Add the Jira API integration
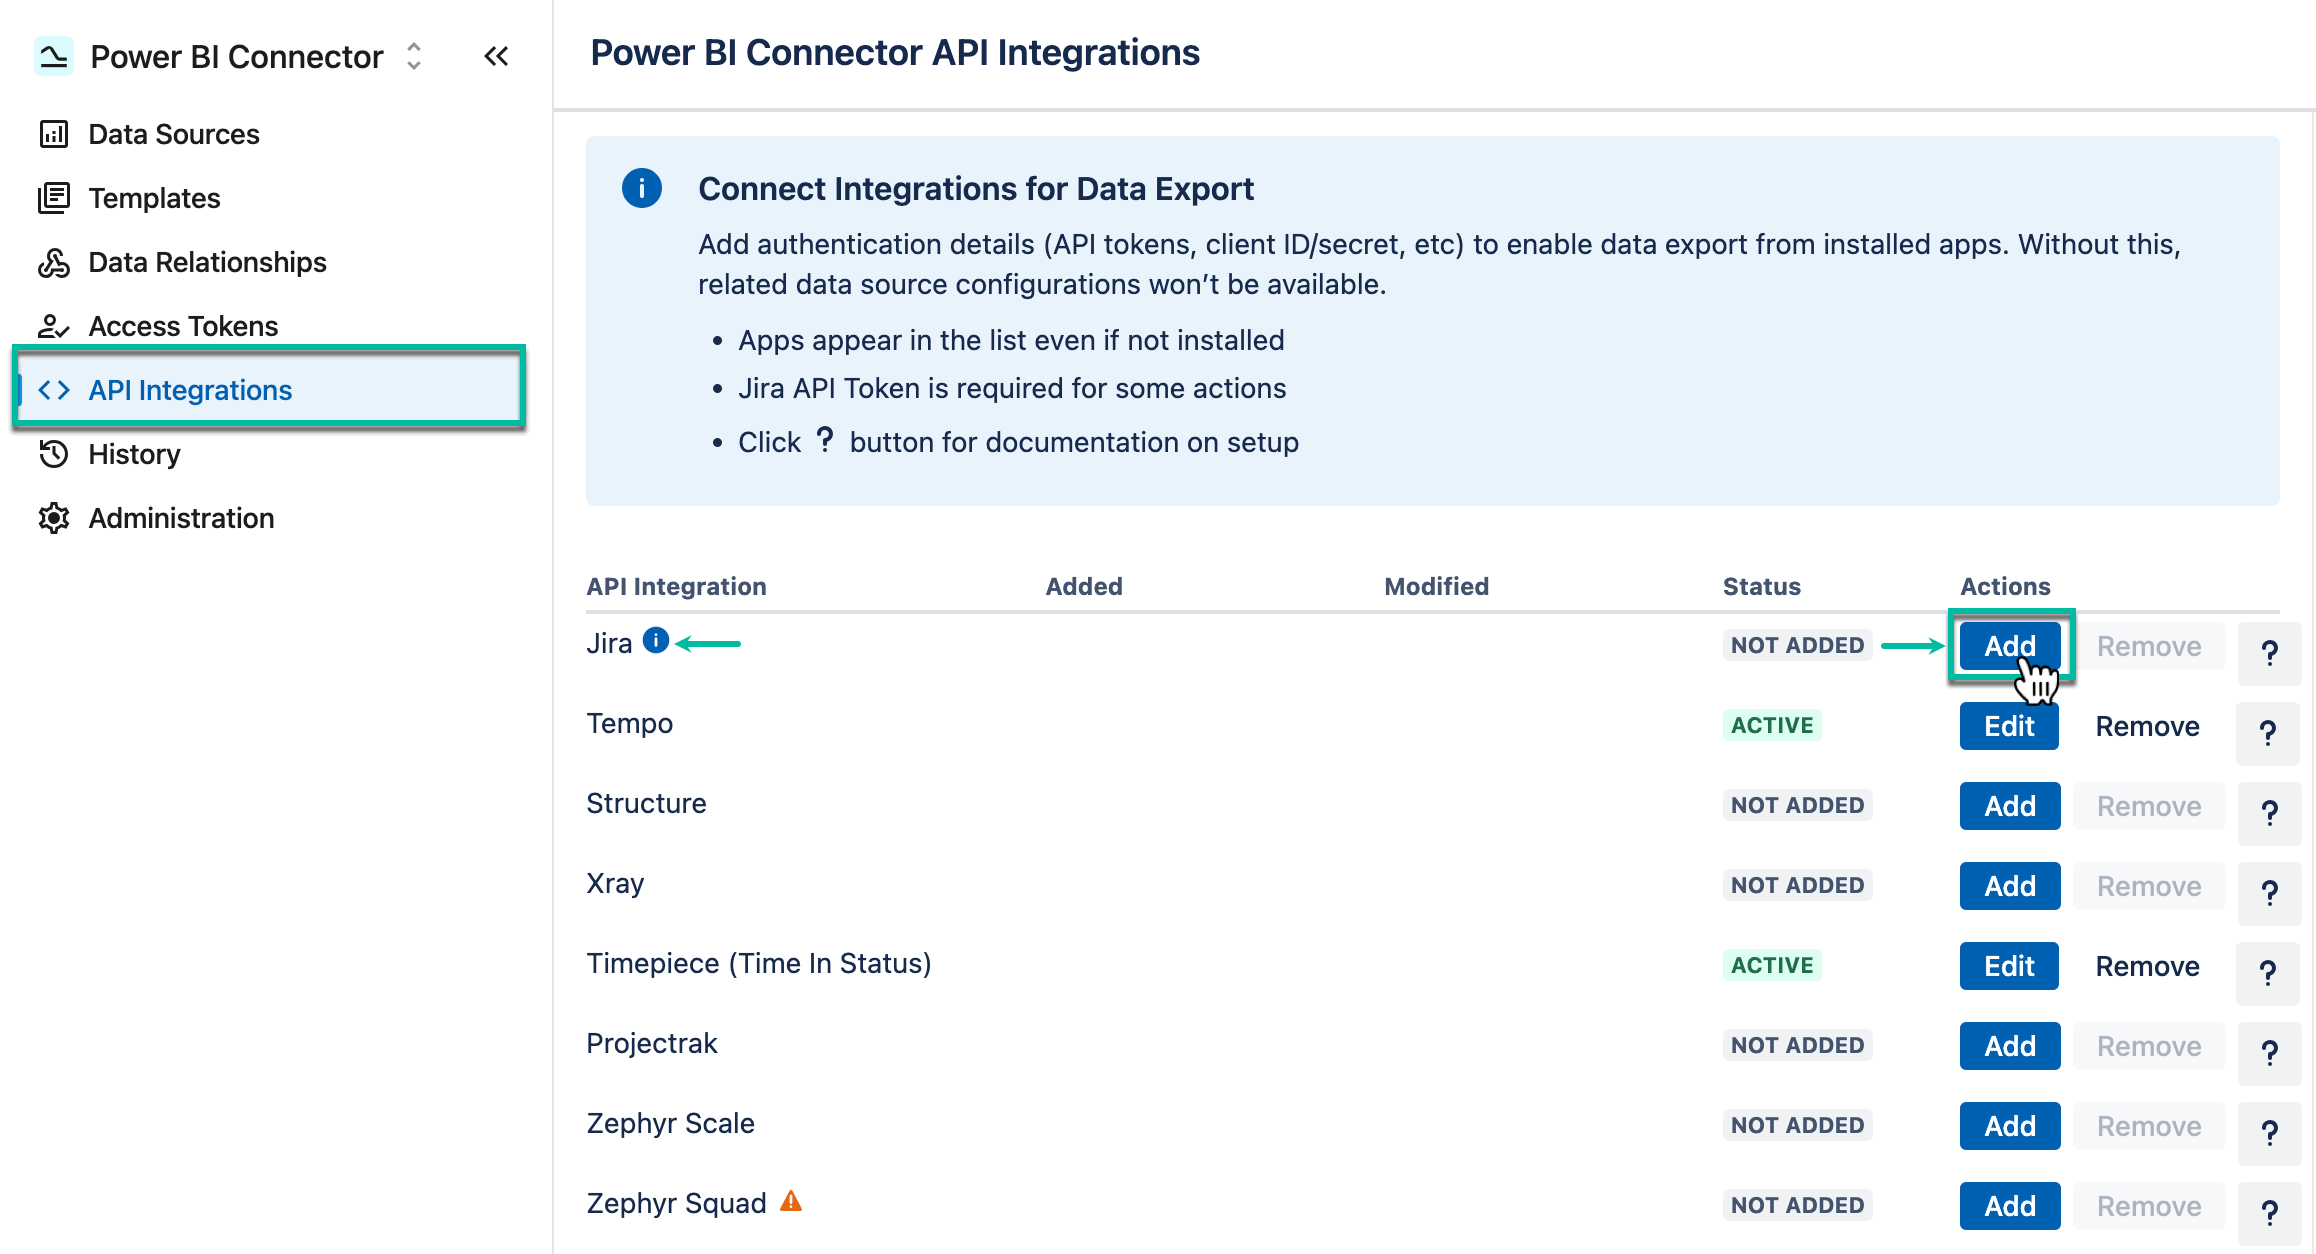The image size is (2316, 1254). 2009,646
